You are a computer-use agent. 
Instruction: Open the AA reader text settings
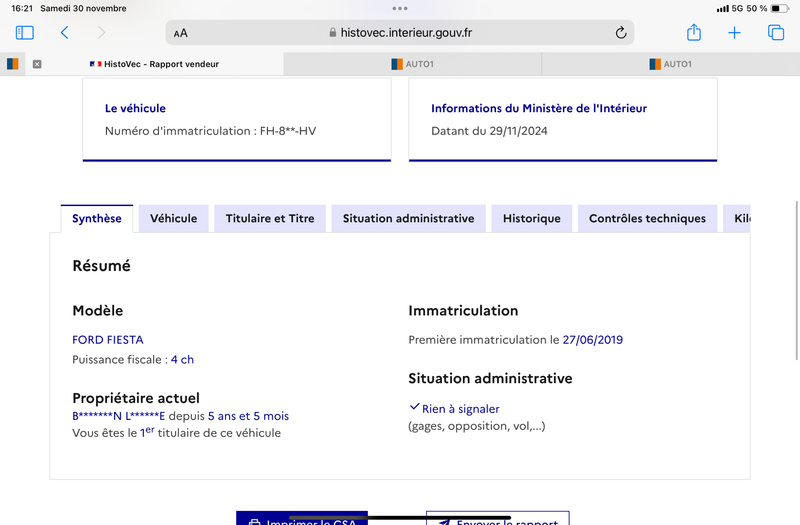(181, 33)
